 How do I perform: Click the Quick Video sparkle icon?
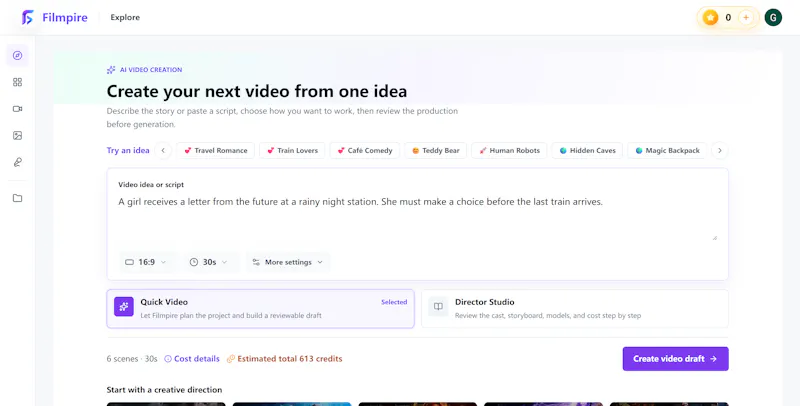coord(123,307)
